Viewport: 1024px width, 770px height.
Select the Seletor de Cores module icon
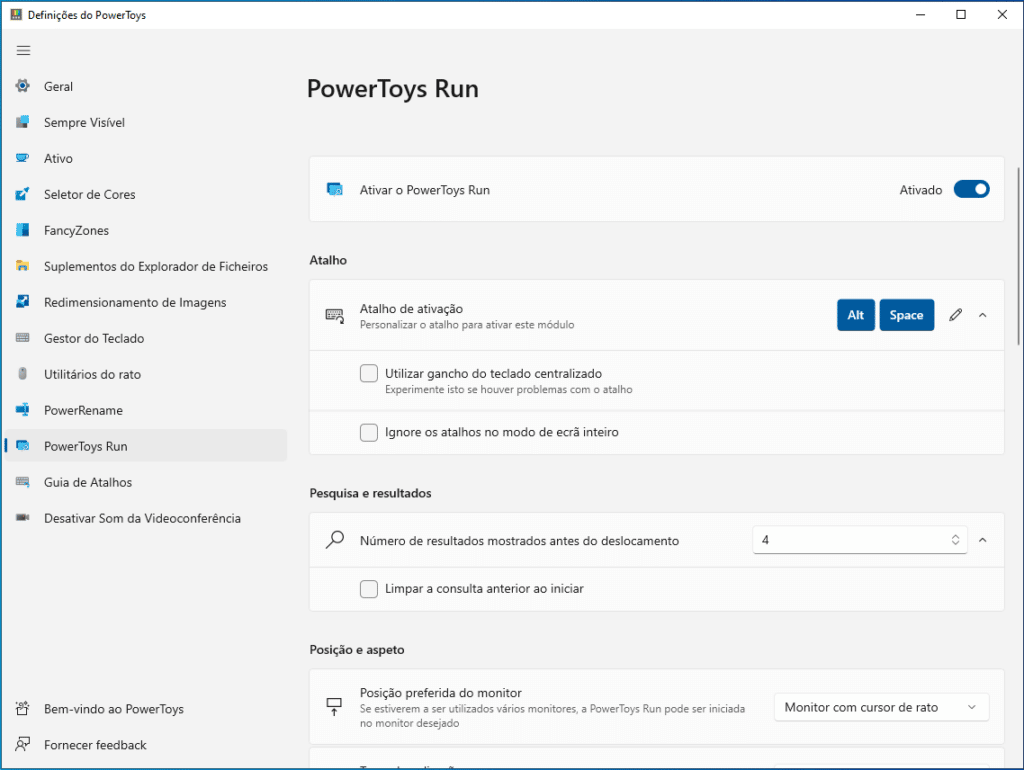point(22,194)
